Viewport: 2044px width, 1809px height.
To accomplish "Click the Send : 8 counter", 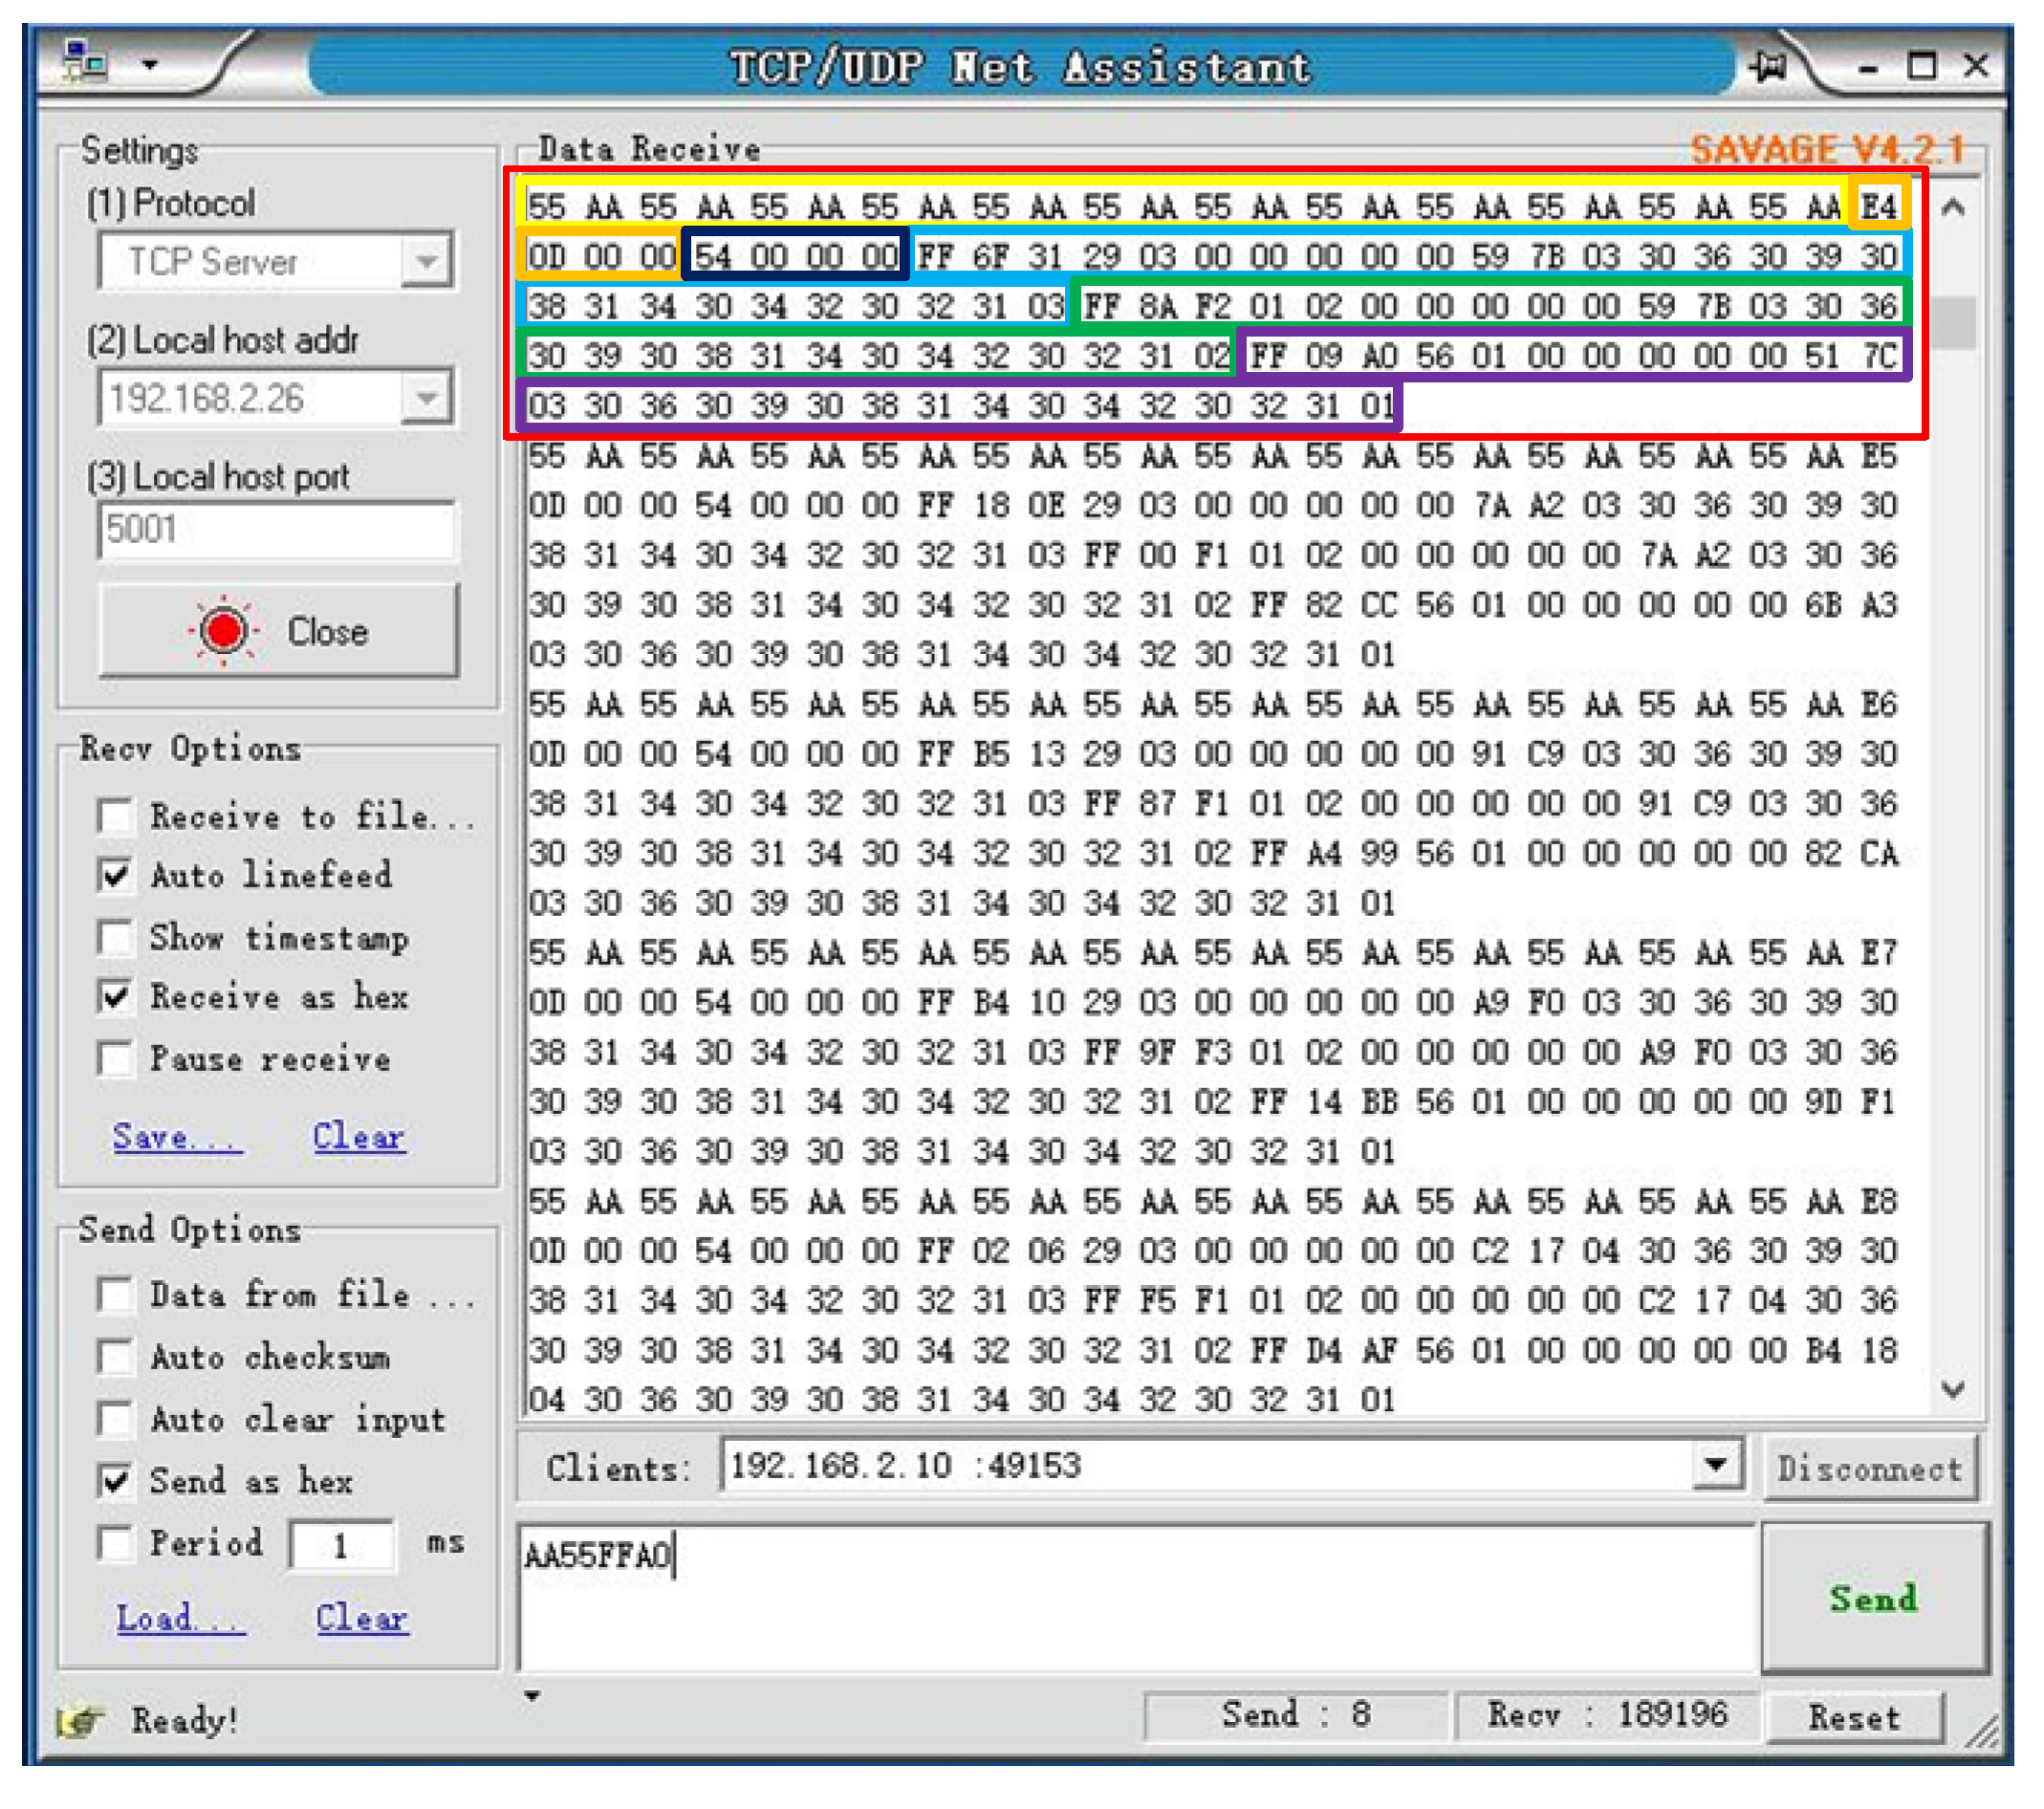I will coord(1296,1715).
